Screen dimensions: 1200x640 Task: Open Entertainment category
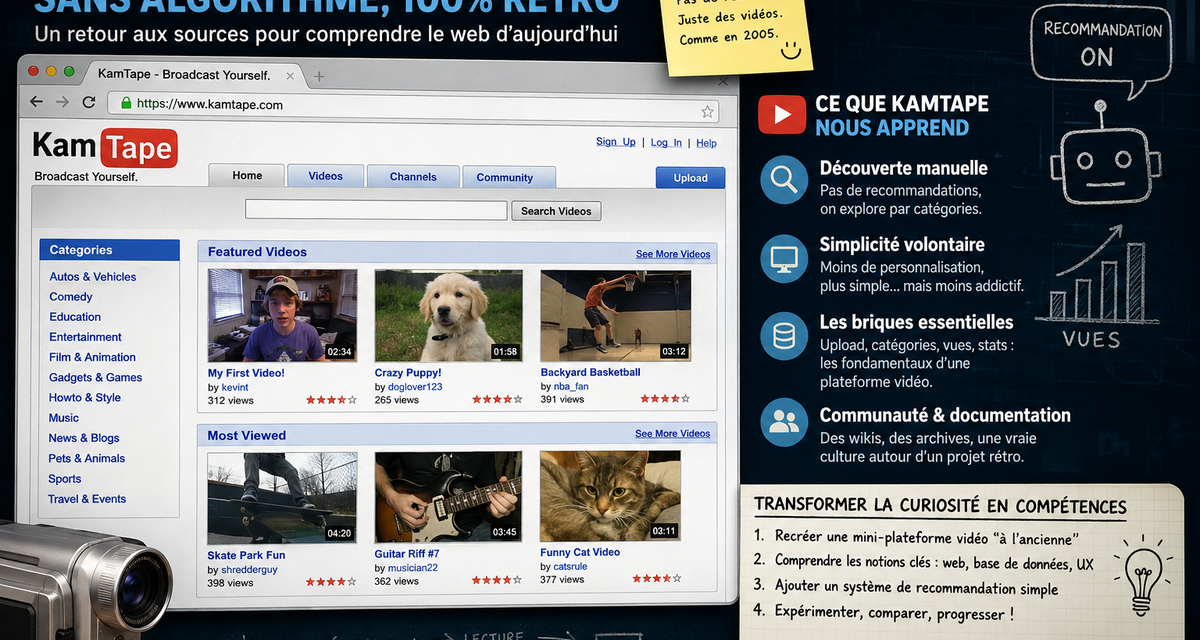pyautogui.click(x=85, y=337)
